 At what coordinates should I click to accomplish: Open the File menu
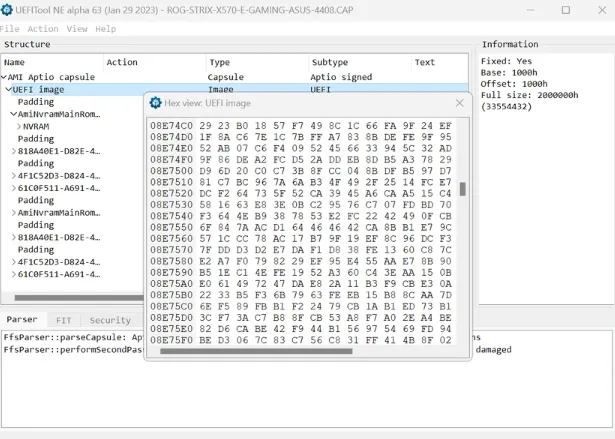coord(9,29)
